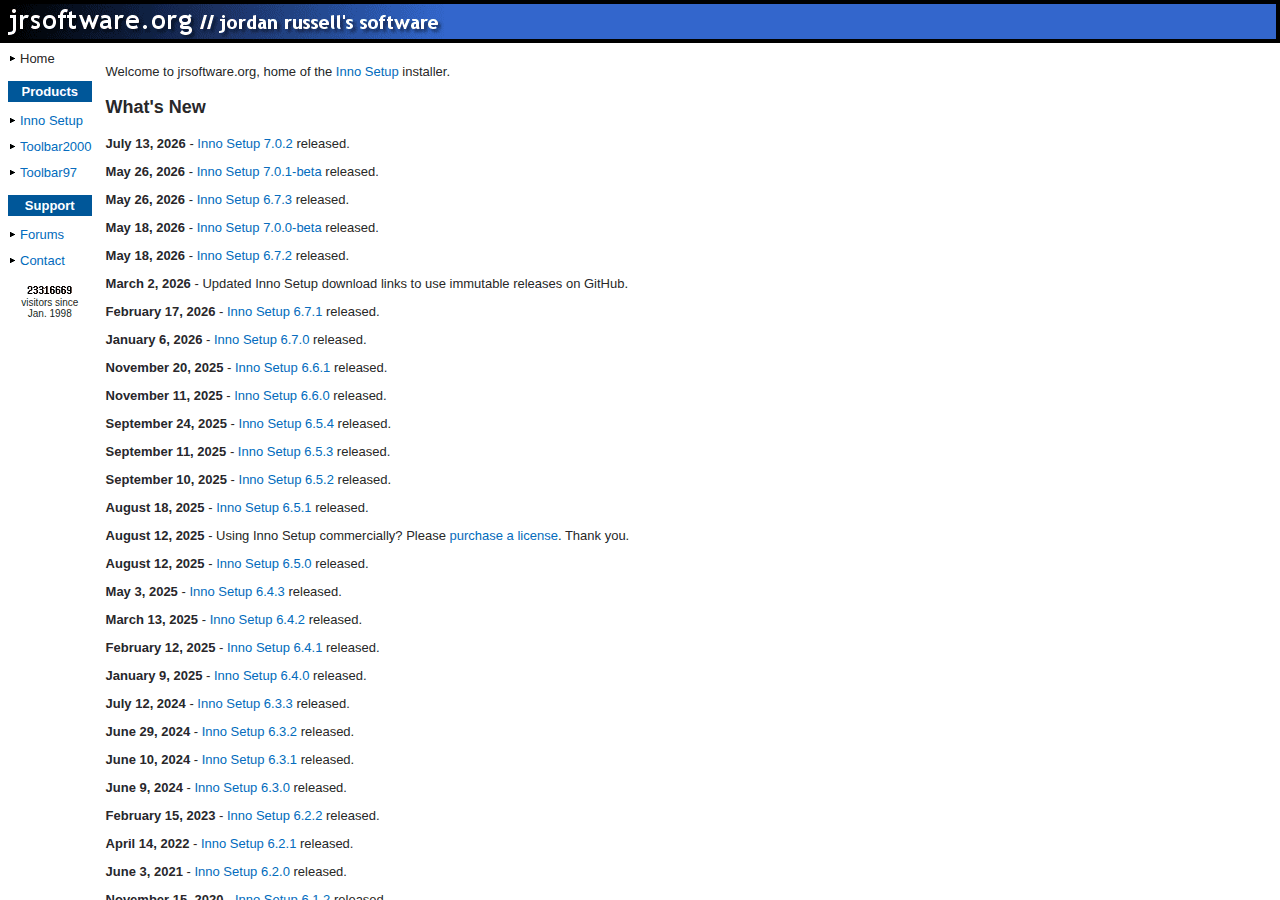This screenshot has width=1280, height=900.
Task: Select the date July 13, 2026
Action: [x=146, y=144]
